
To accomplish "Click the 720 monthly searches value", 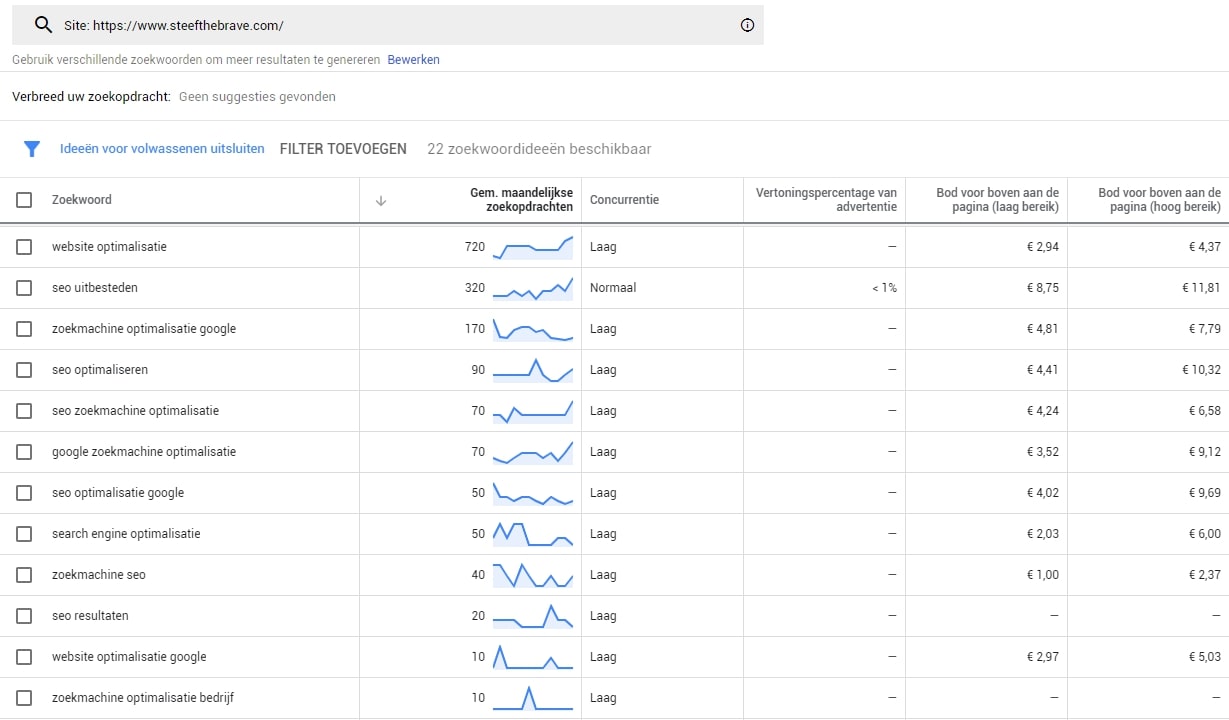I will tap(475, 247).
